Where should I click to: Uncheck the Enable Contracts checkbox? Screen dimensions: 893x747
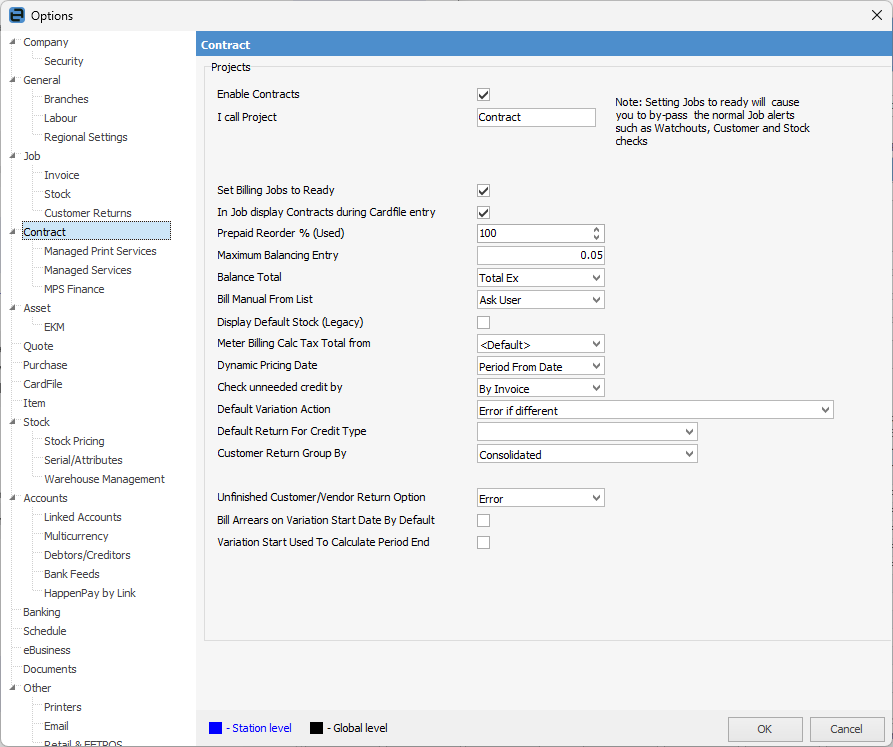(484, 95)
